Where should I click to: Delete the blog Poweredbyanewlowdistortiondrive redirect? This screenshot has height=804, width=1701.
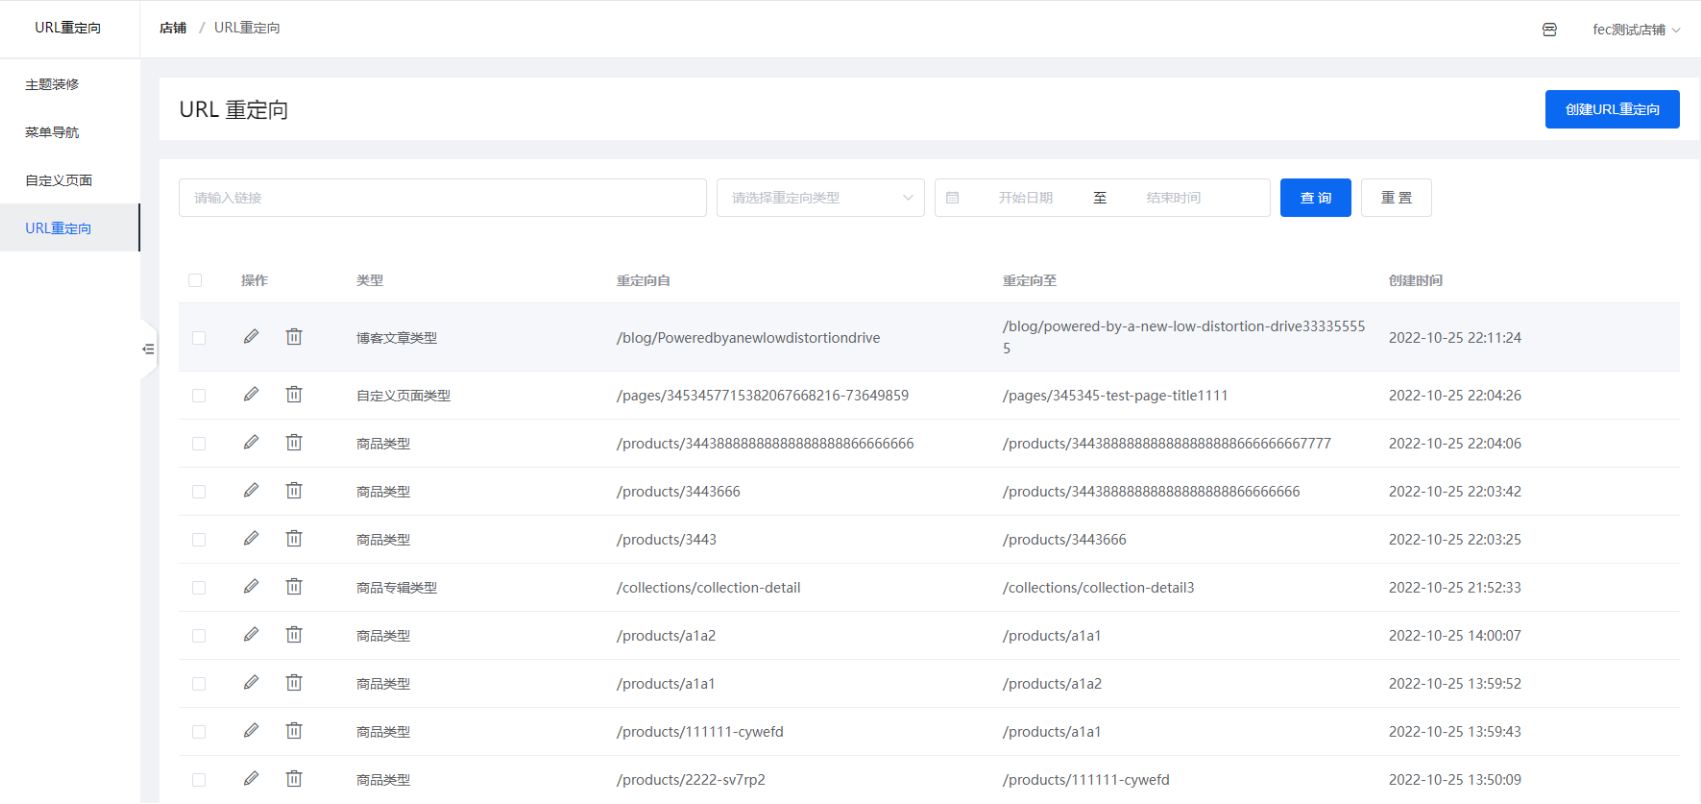pos(294,337)
